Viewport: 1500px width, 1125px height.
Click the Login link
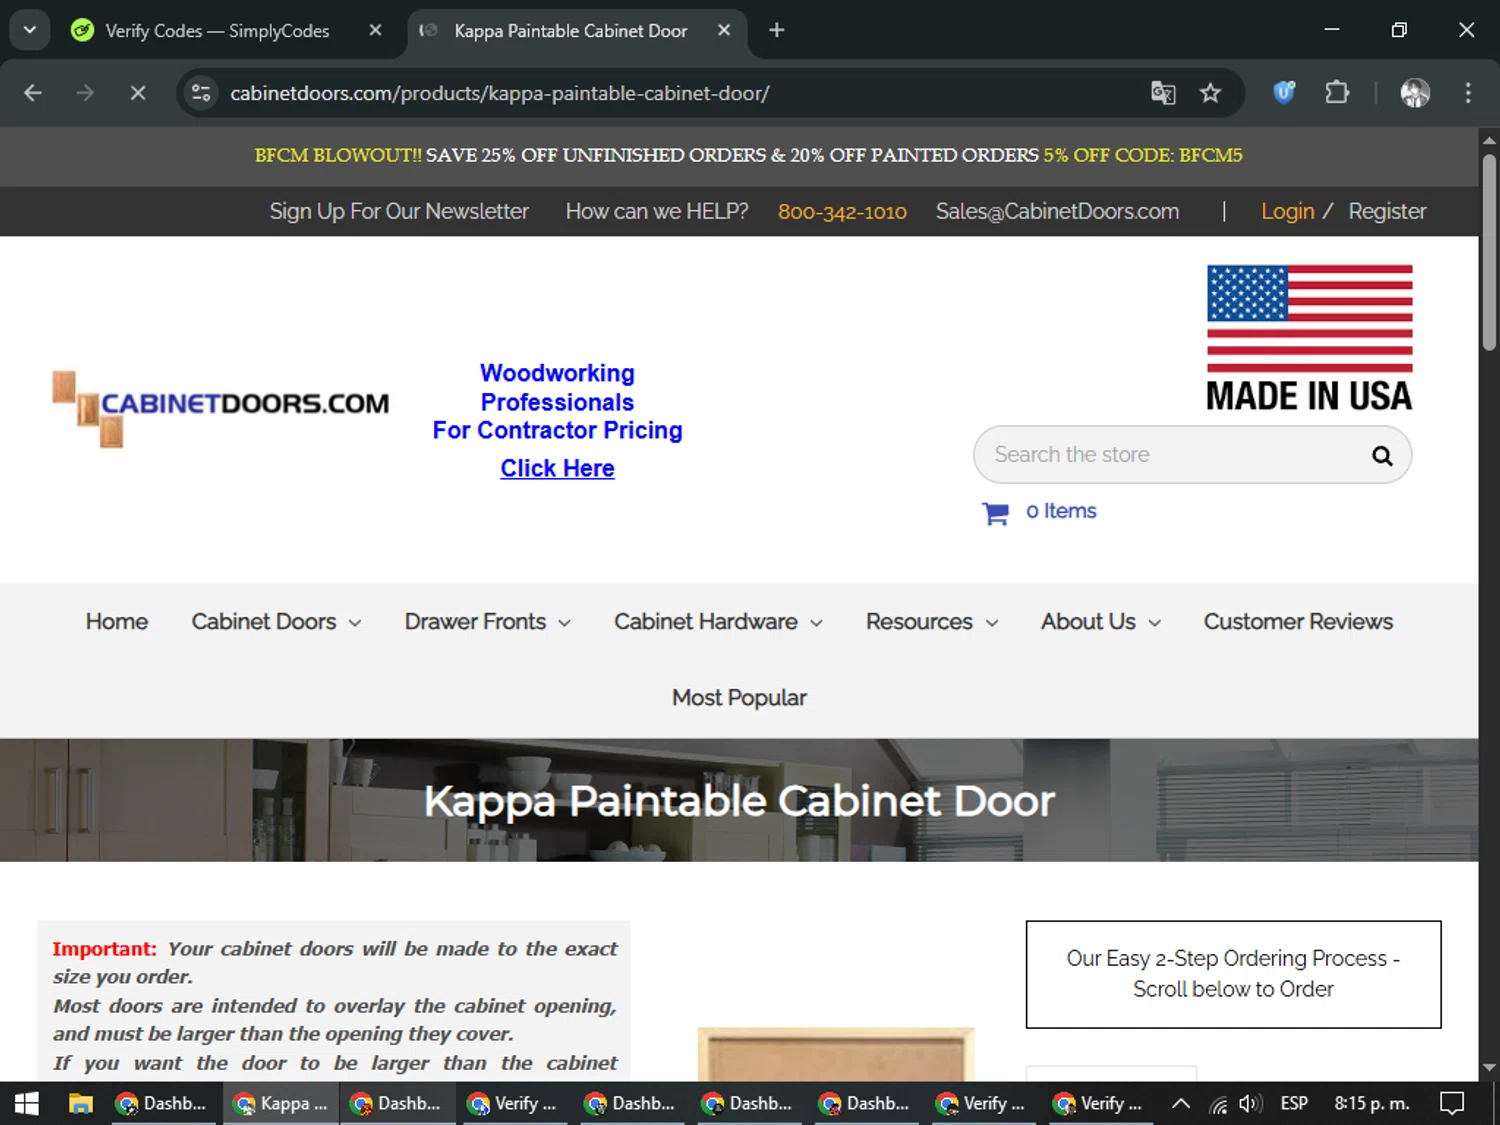[x=1287, y=212]
